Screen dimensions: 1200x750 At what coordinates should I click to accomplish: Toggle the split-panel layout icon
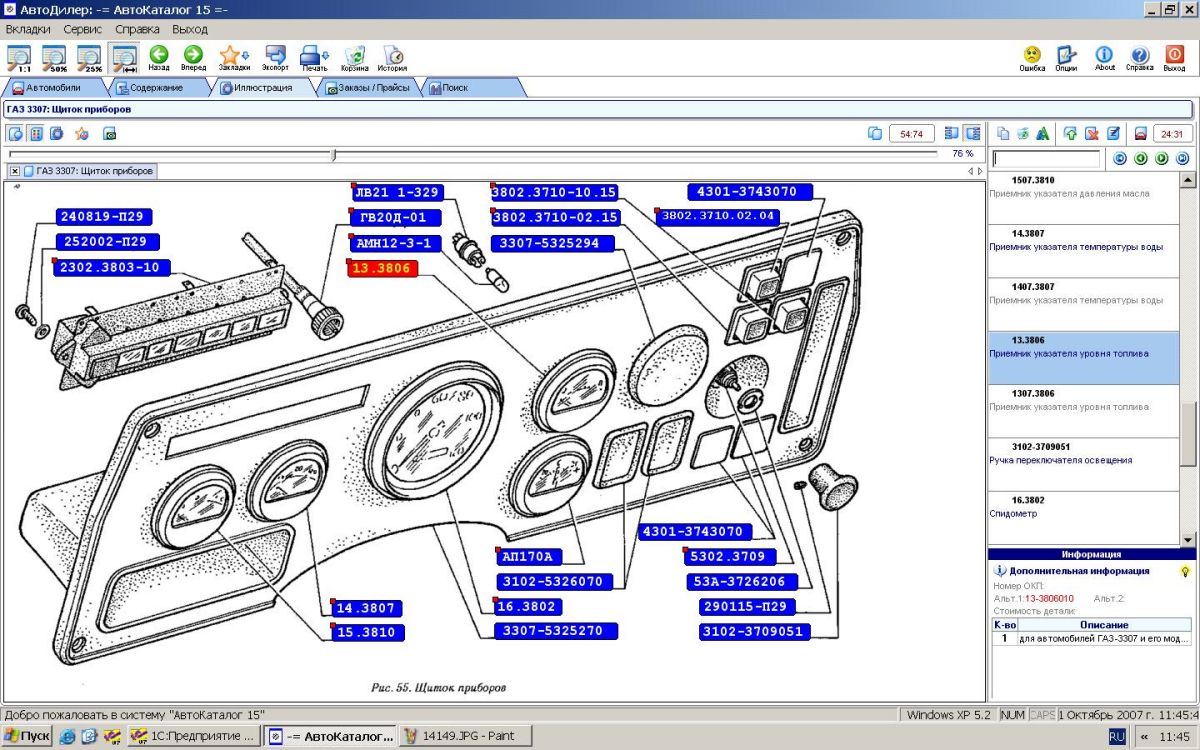pos(972,133)
